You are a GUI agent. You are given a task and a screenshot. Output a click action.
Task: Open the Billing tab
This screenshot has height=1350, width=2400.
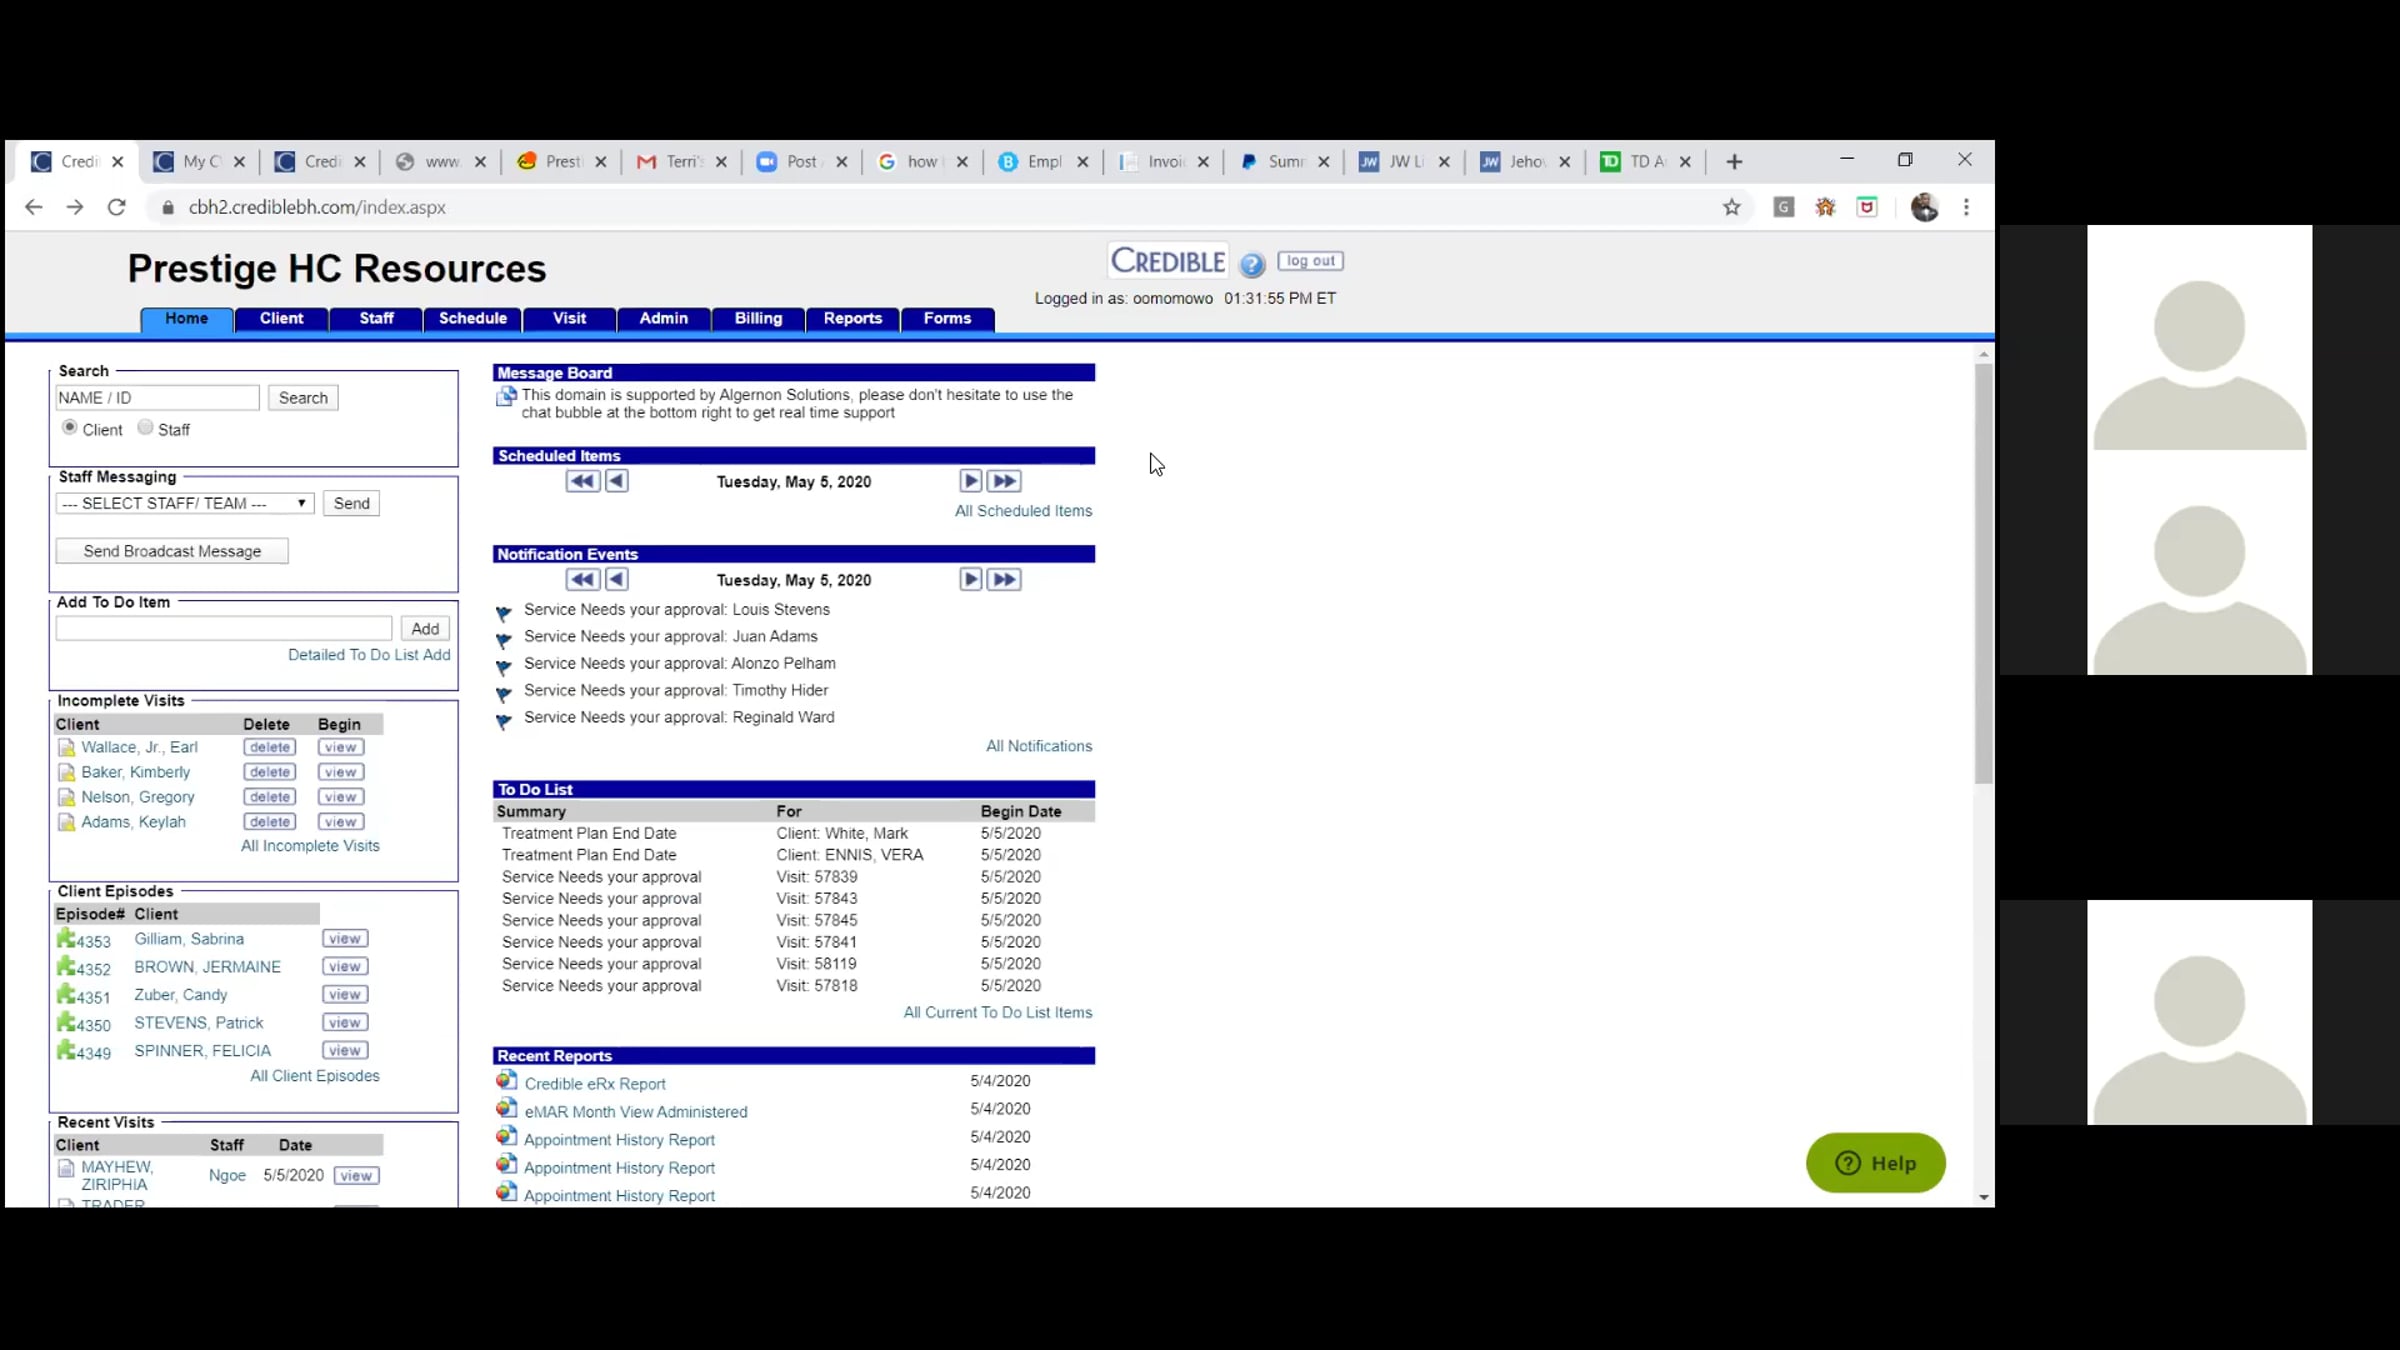(x=758, y=319)
